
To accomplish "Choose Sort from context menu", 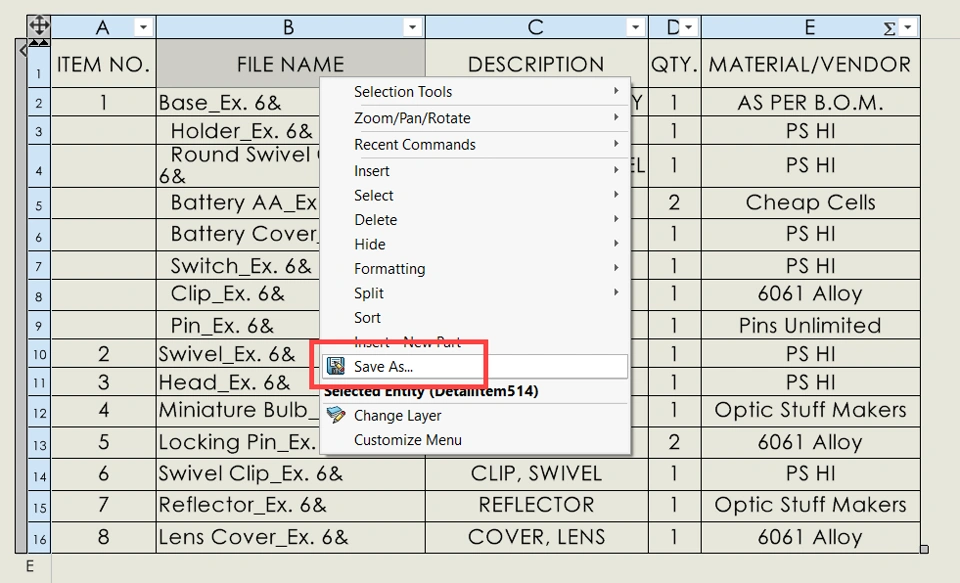I will [x=475, y=318].
